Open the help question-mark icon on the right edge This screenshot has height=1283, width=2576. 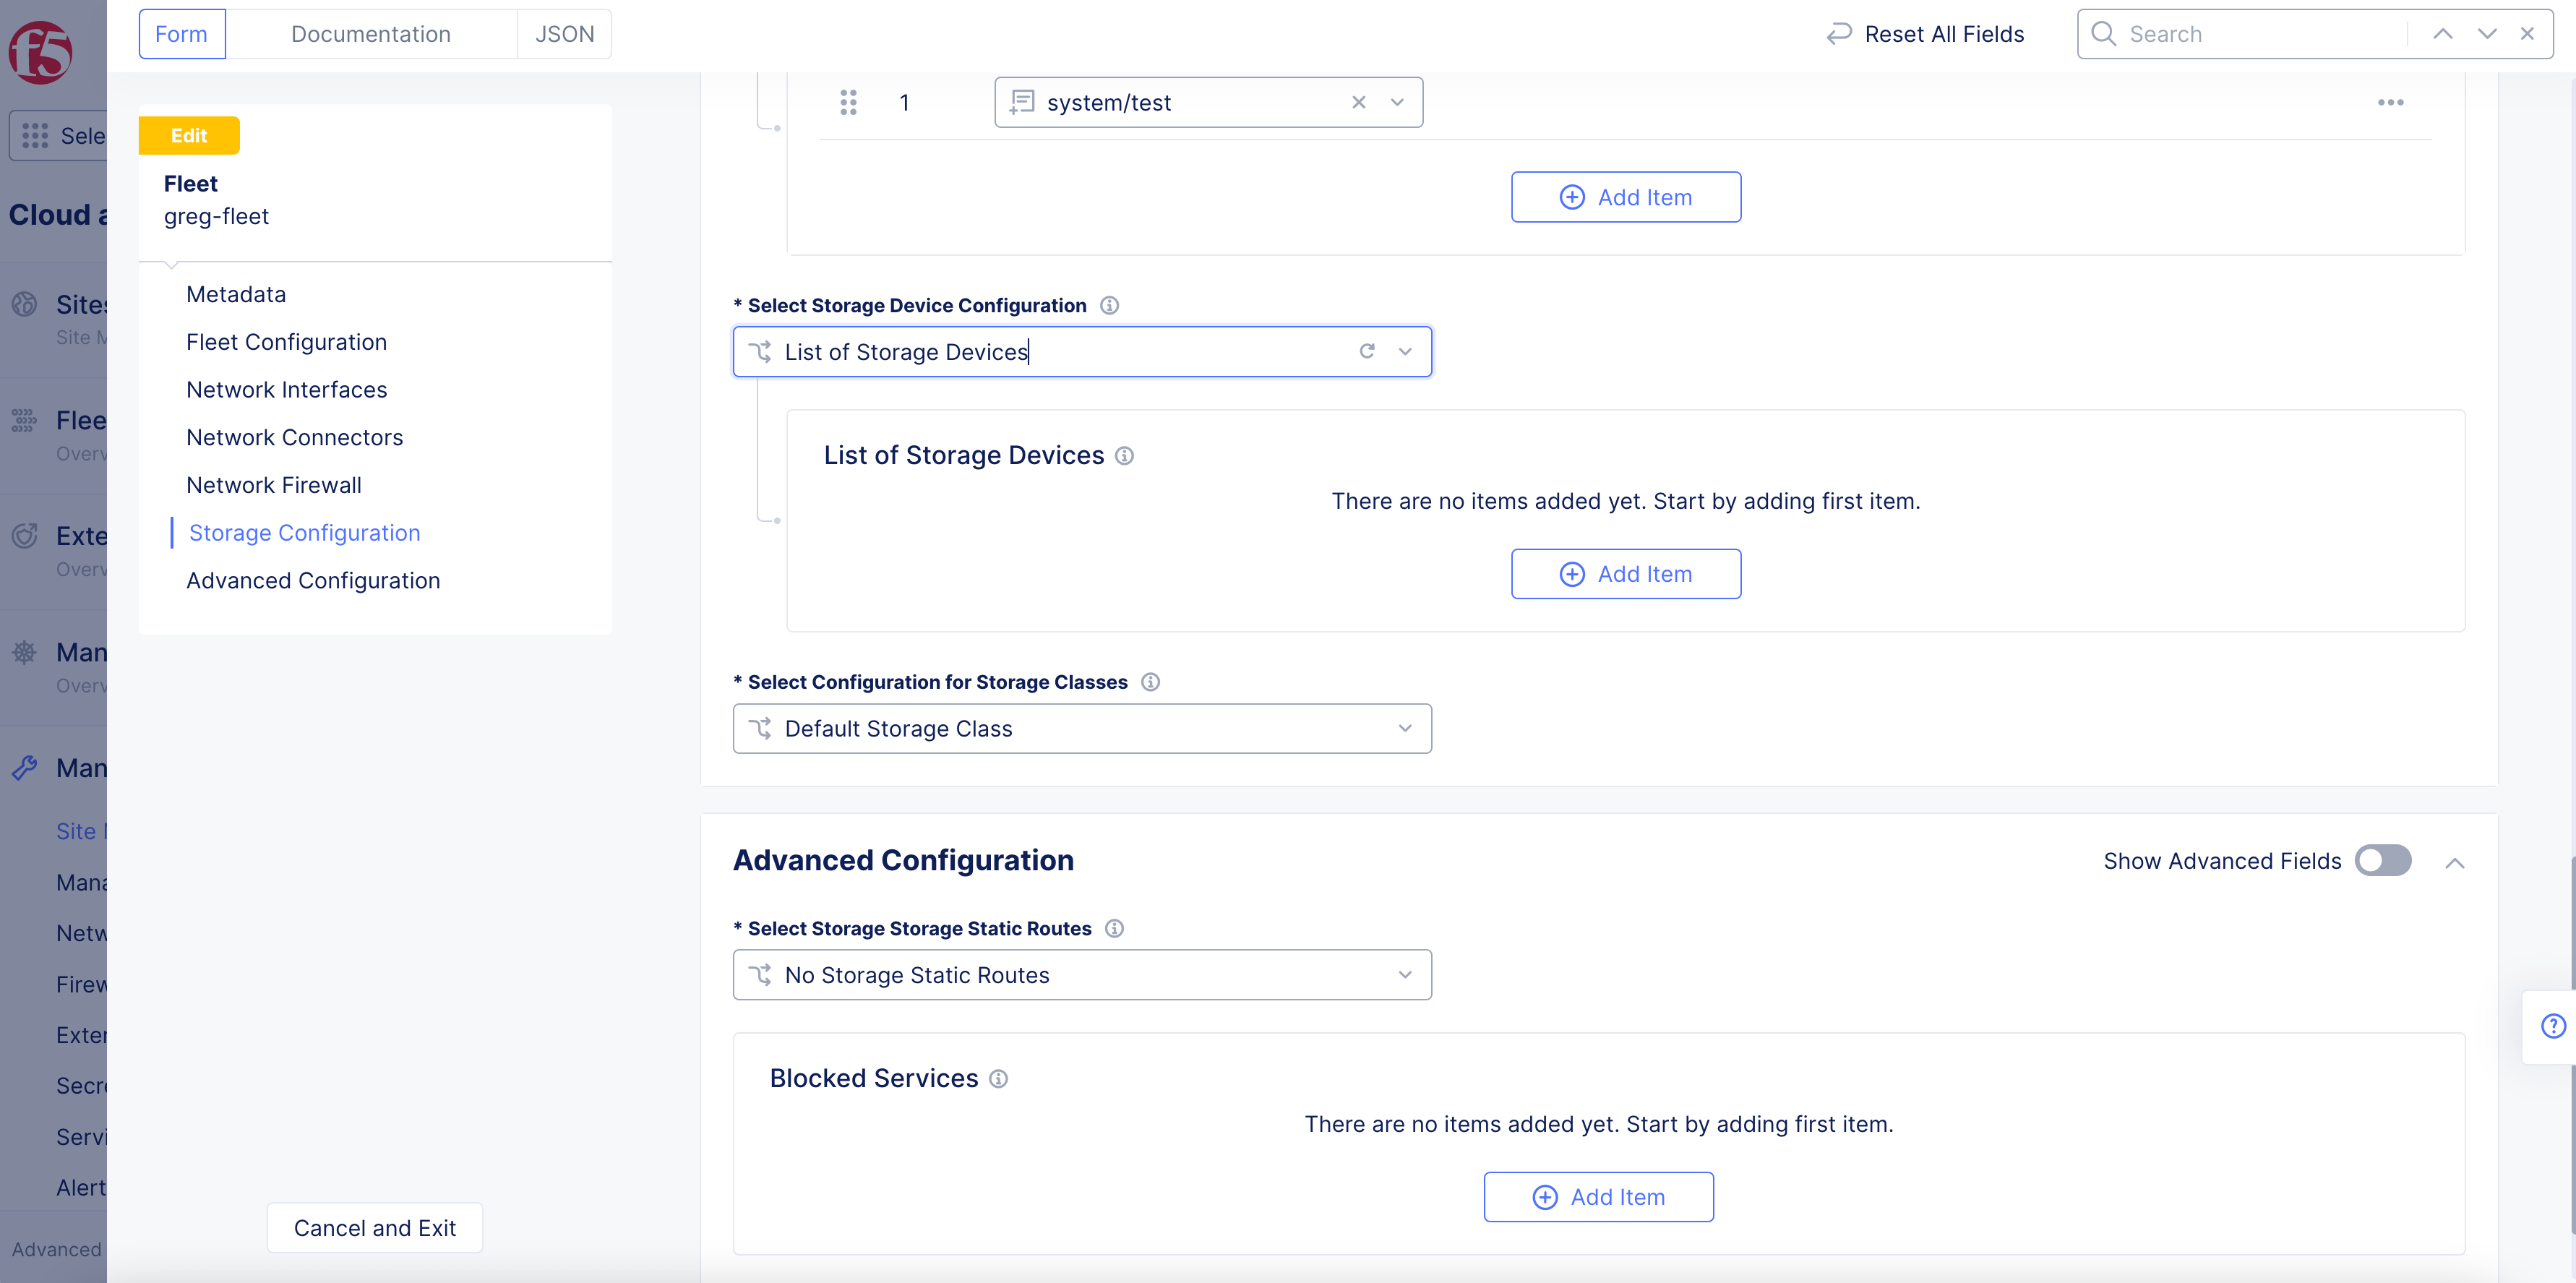tap(2553, 1025)
